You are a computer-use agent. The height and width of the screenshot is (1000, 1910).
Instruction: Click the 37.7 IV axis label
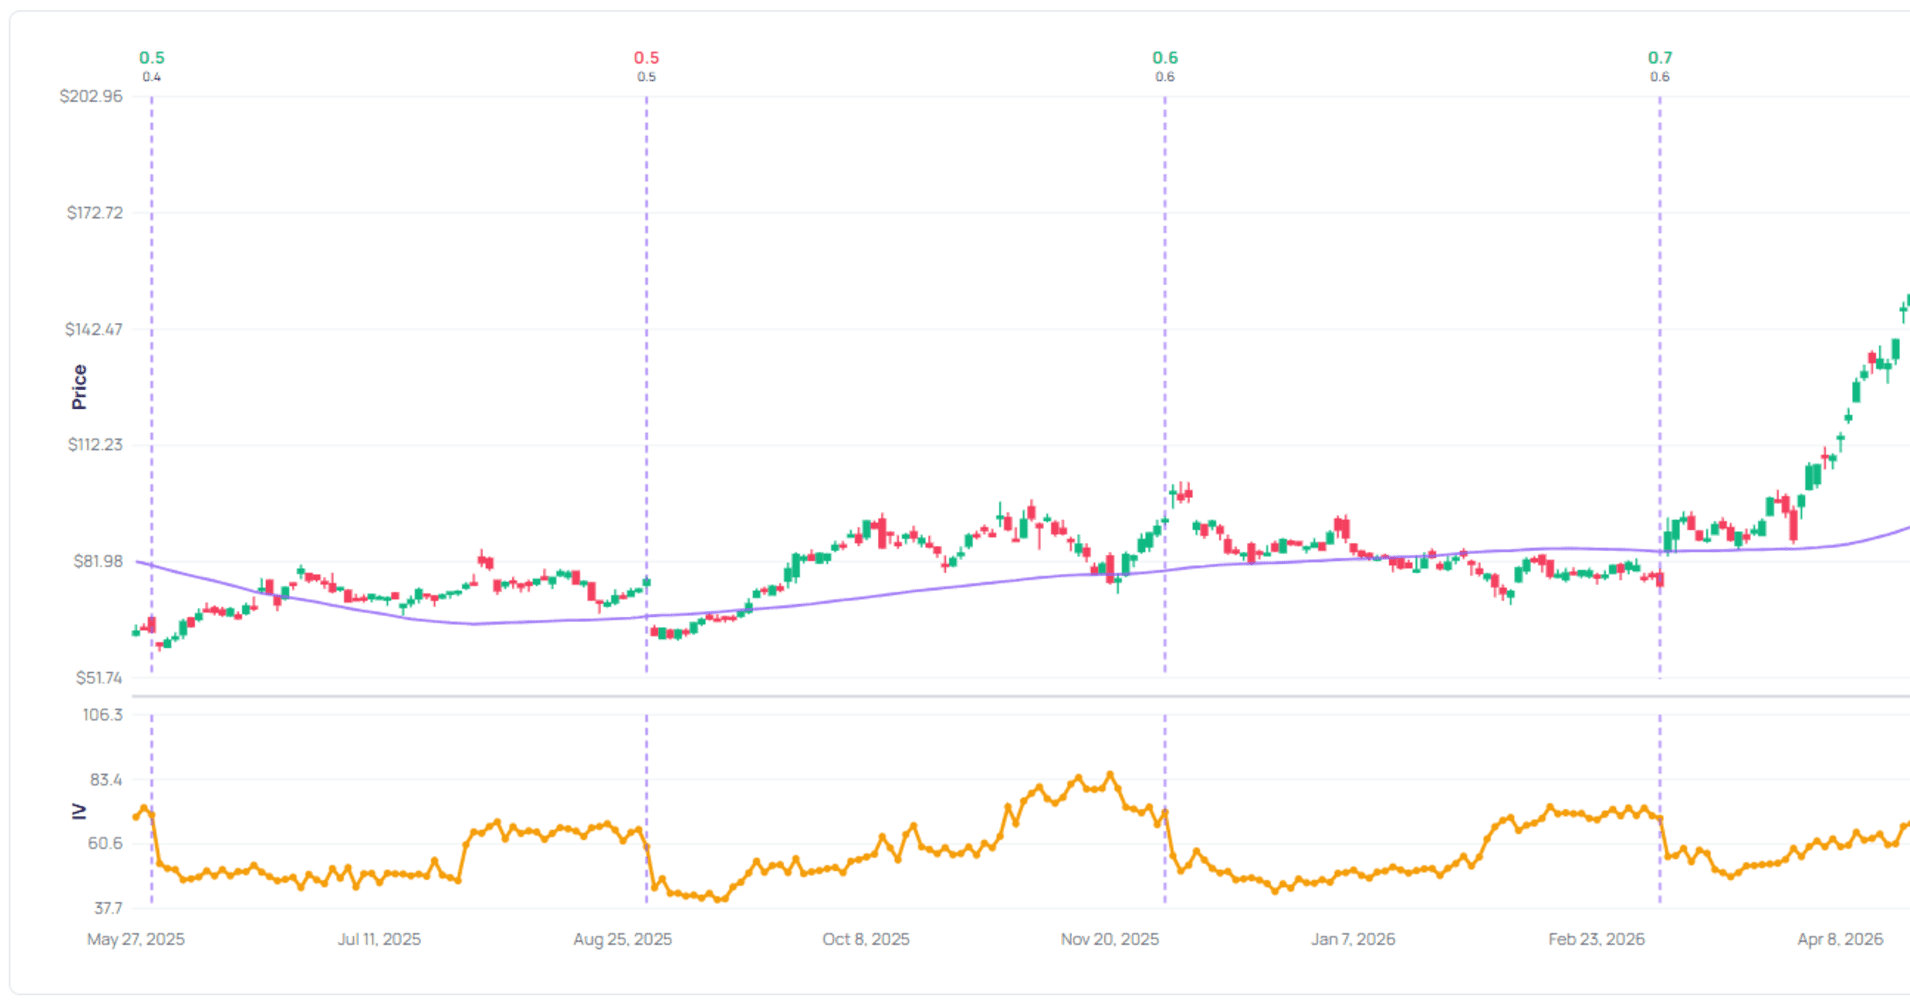tap(108, 908)
